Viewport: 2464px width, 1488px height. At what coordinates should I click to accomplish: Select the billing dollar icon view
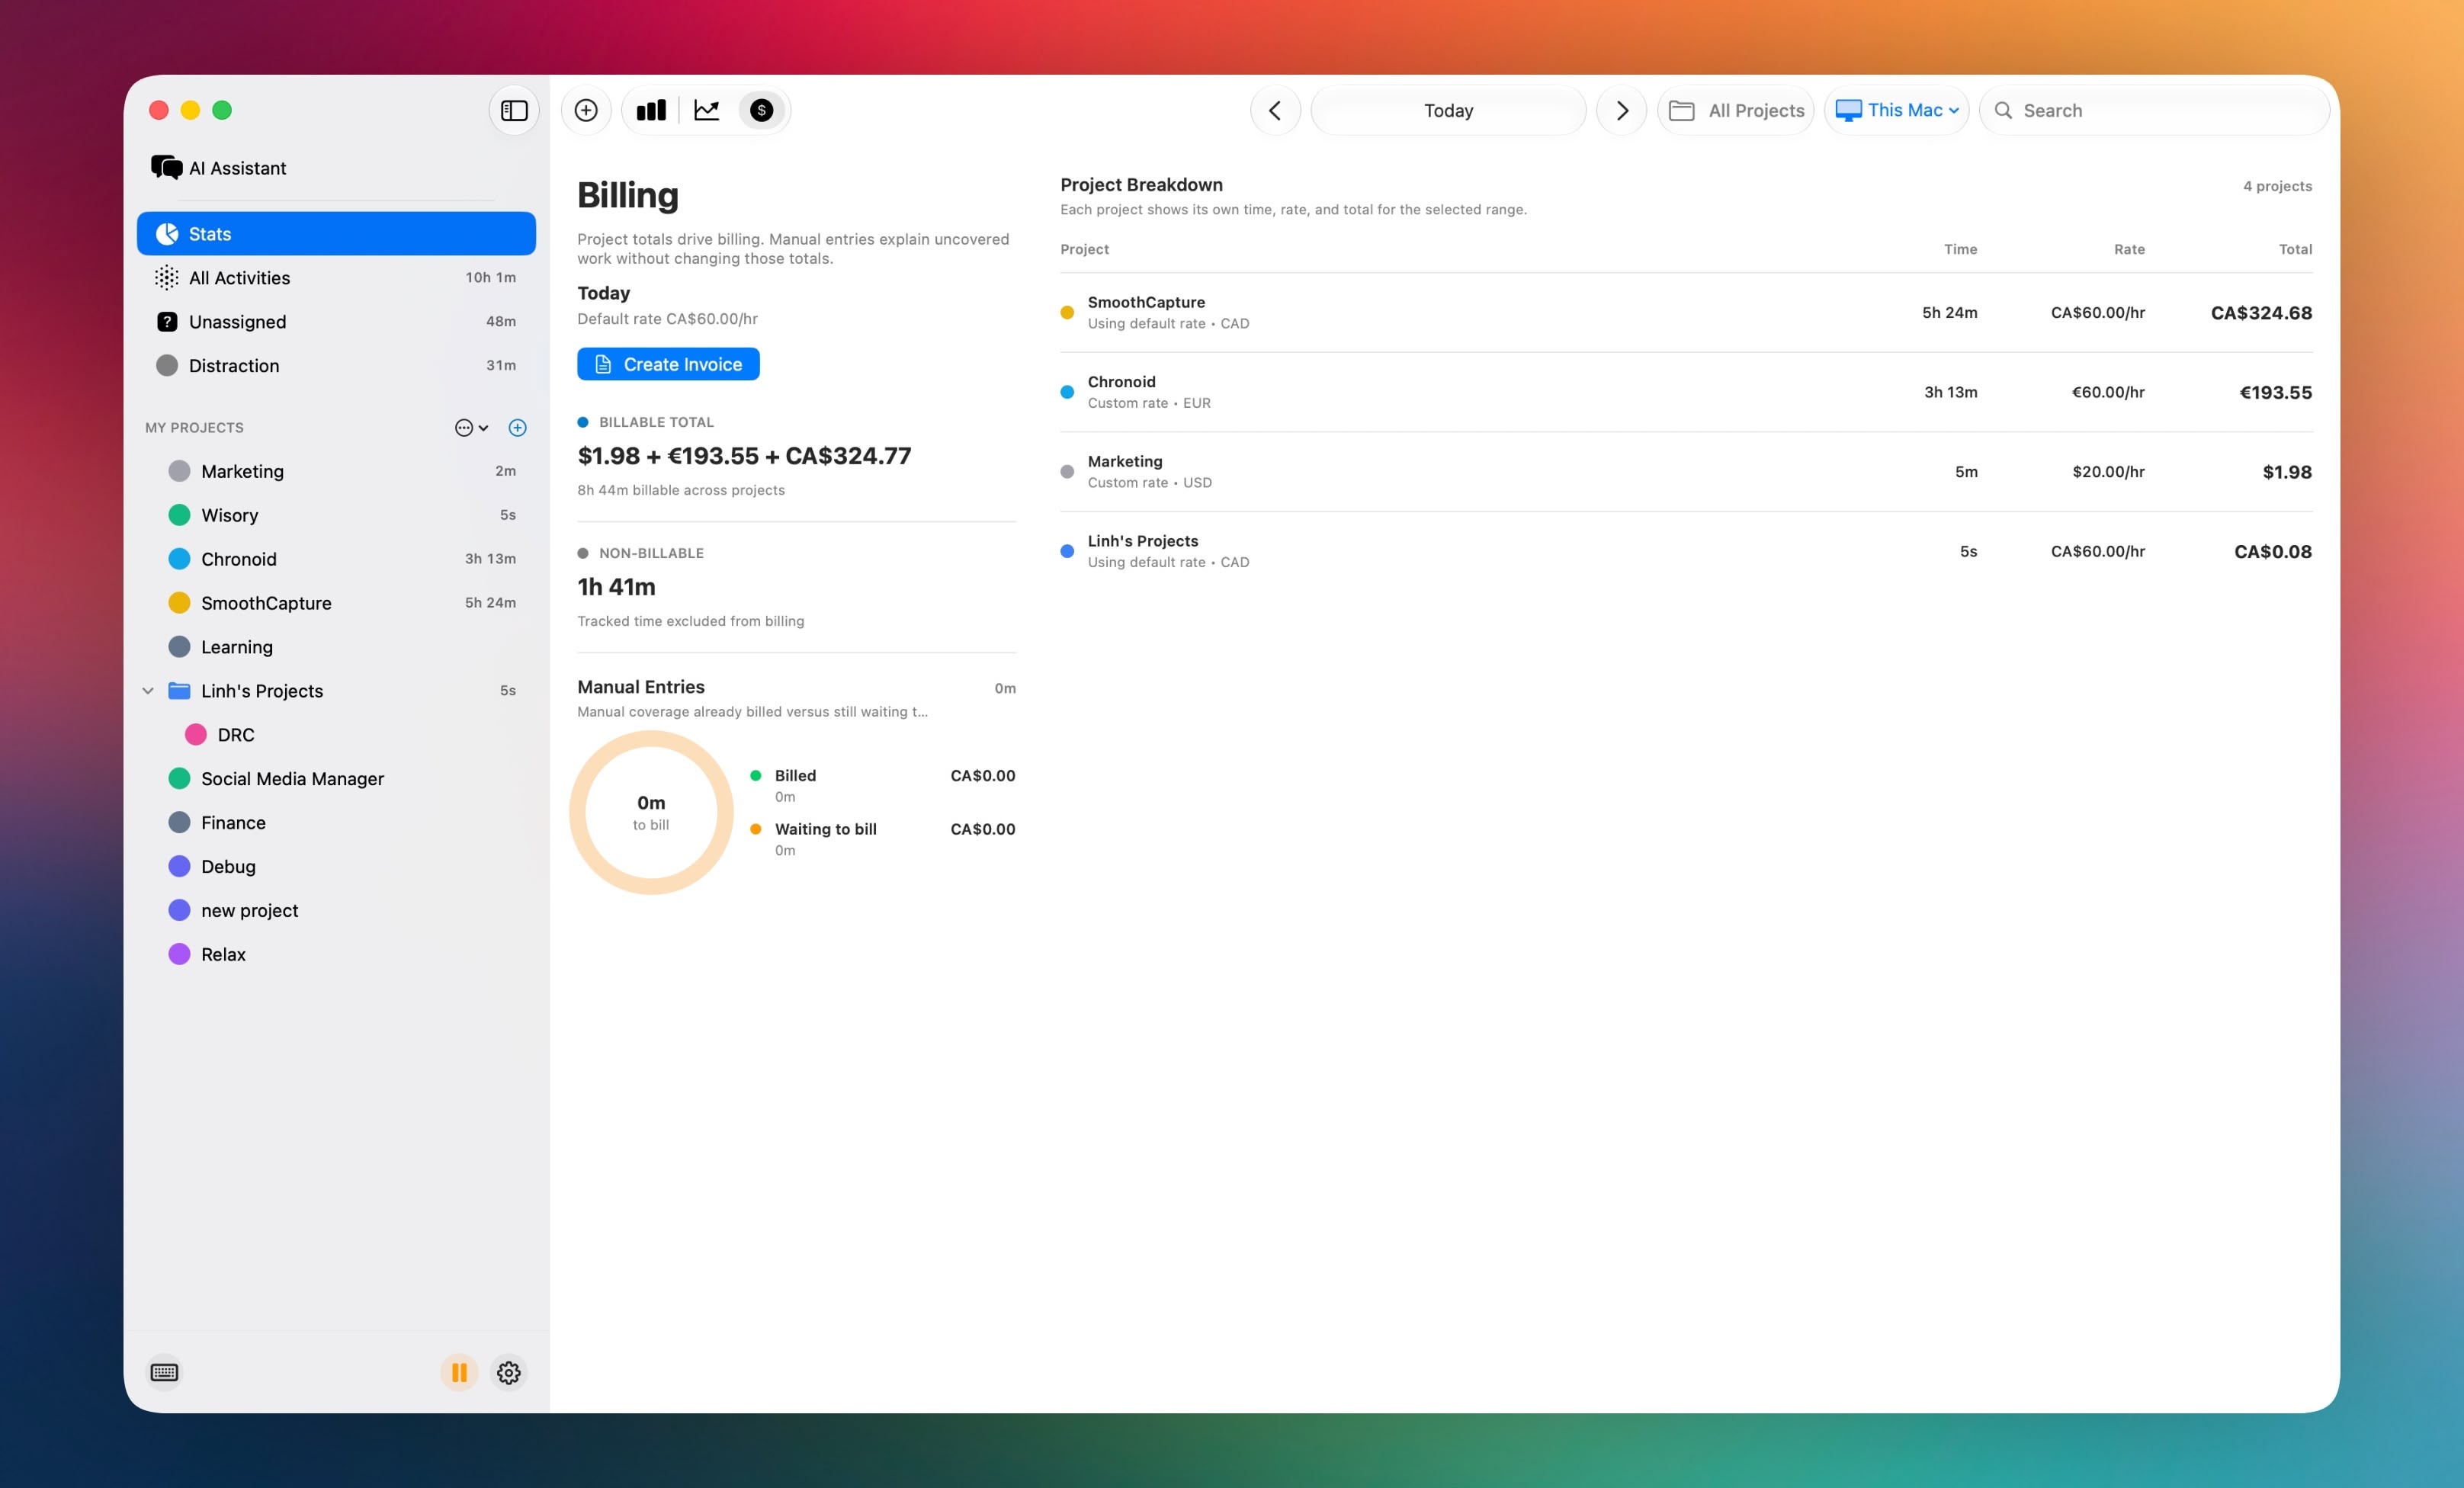pos(762,110)
